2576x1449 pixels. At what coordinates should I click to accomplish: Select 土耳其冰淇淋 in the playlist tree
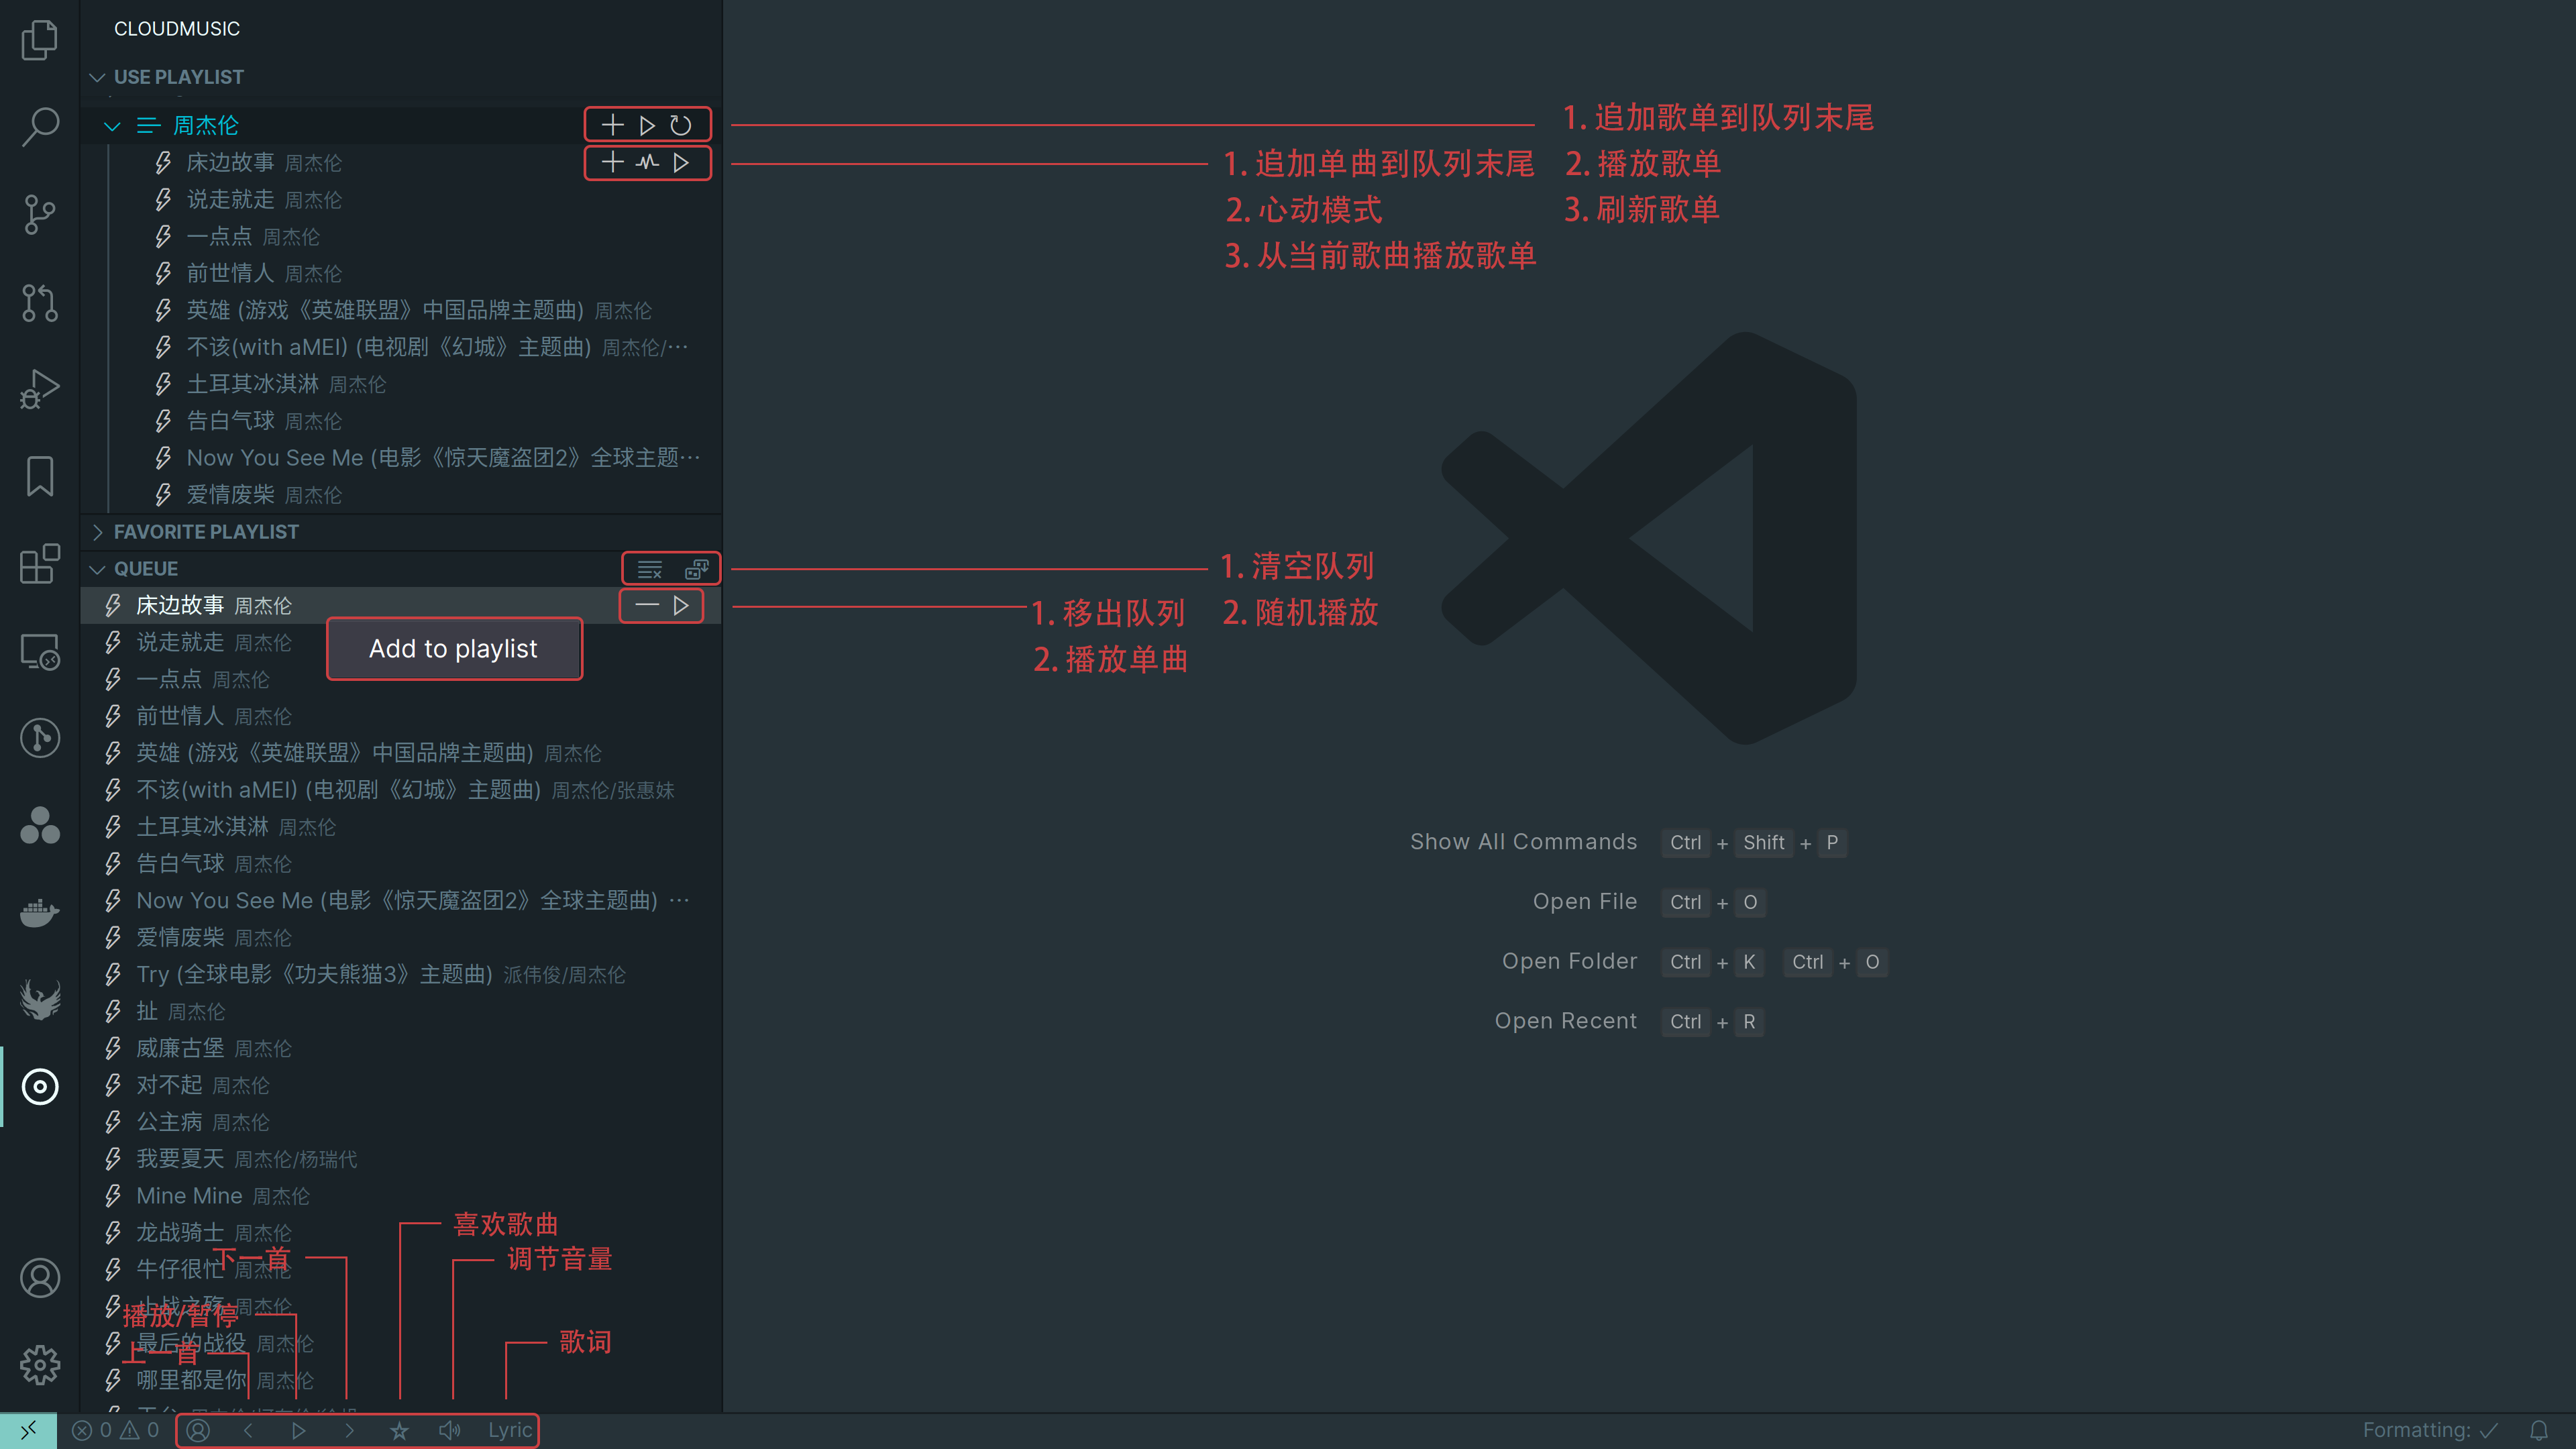tap(401, 384)
